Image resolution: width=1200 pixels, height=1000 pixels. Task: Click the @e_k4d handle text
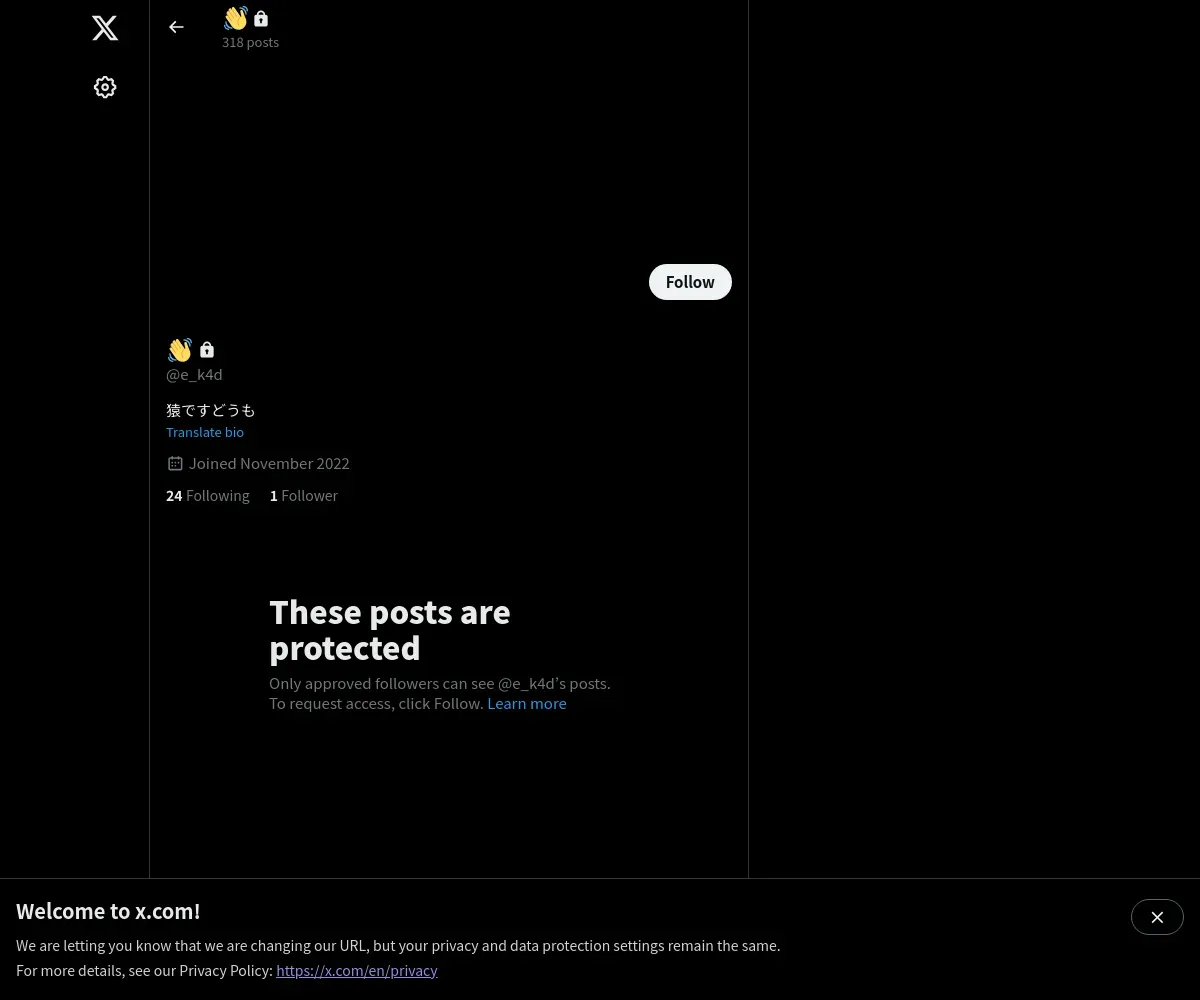[x=194, y=374]
